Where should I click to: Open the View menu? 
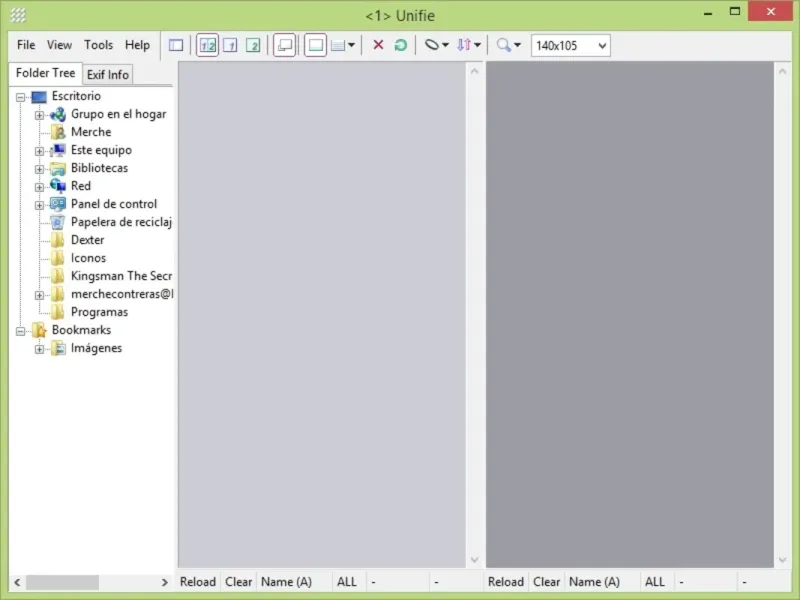pos(59,45)
